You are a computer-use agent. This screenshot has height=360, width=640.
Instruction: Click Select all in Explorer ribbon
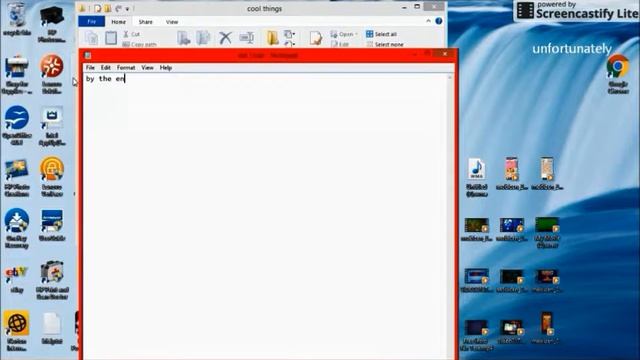(x=382, y=34)
